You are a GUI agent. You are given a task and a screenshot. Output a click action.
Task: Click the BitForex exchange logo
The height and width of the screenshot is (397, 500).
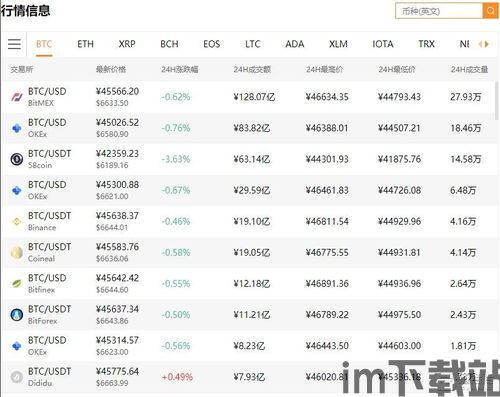click(x=17, y=315)
